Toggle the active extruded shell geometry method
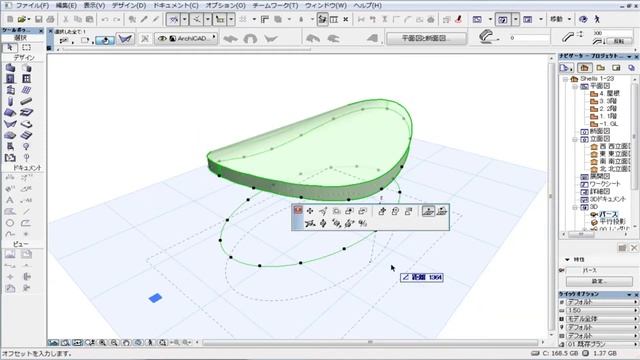This screenshot has height=360, width=640. coord(105,40)
